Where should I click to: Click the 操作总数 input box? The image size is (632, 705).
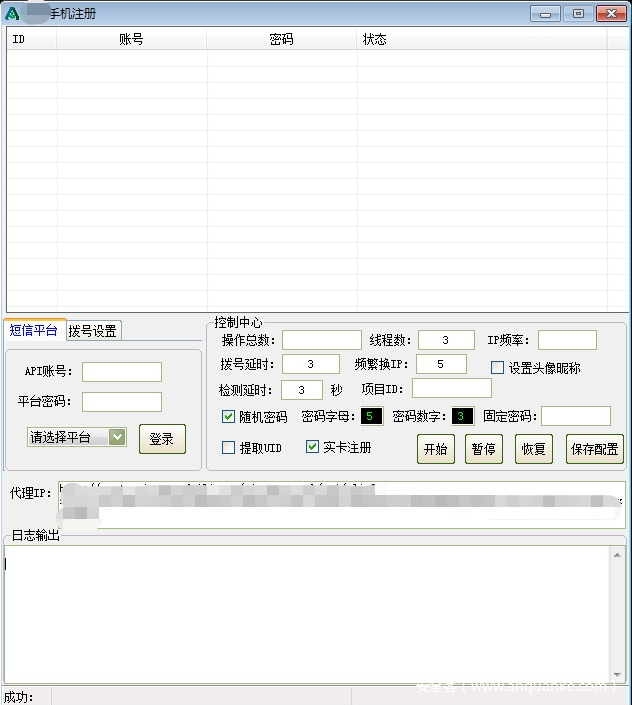[x=321, y=341]
